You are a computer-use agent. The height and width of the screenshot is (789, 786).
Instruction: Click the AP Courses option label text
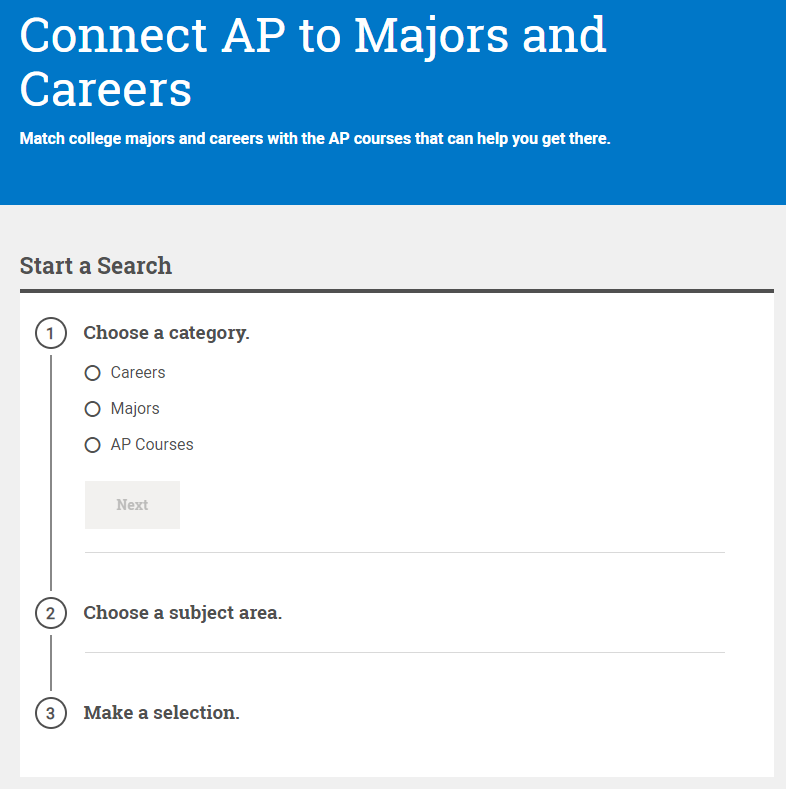(x=152, y=445)
